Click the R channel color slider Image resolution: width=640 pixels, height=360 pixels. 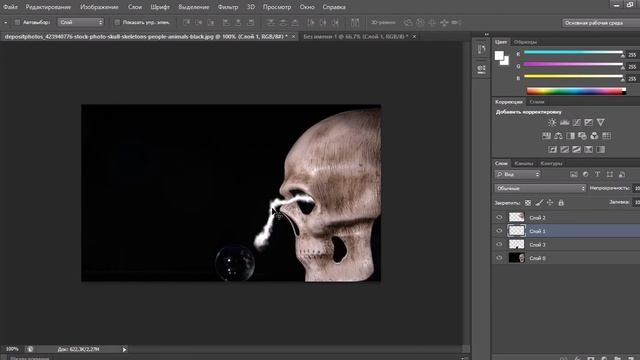[573, 52]
